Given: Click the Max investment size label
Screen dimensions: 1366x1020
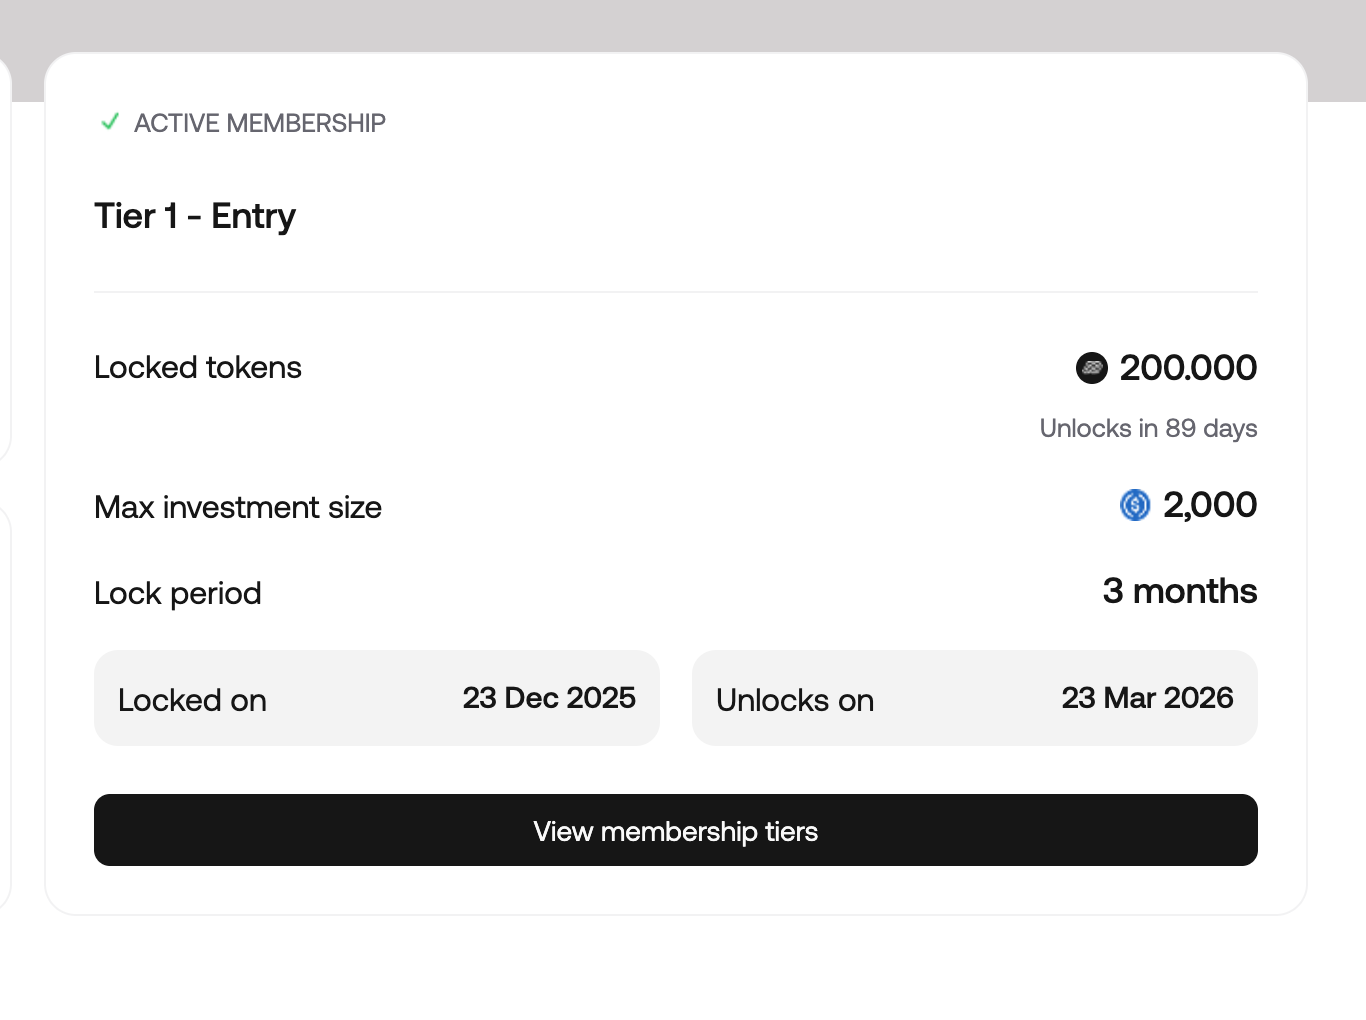Looking at the screenshot, I should pyautogui.click(x=238, y=507).
